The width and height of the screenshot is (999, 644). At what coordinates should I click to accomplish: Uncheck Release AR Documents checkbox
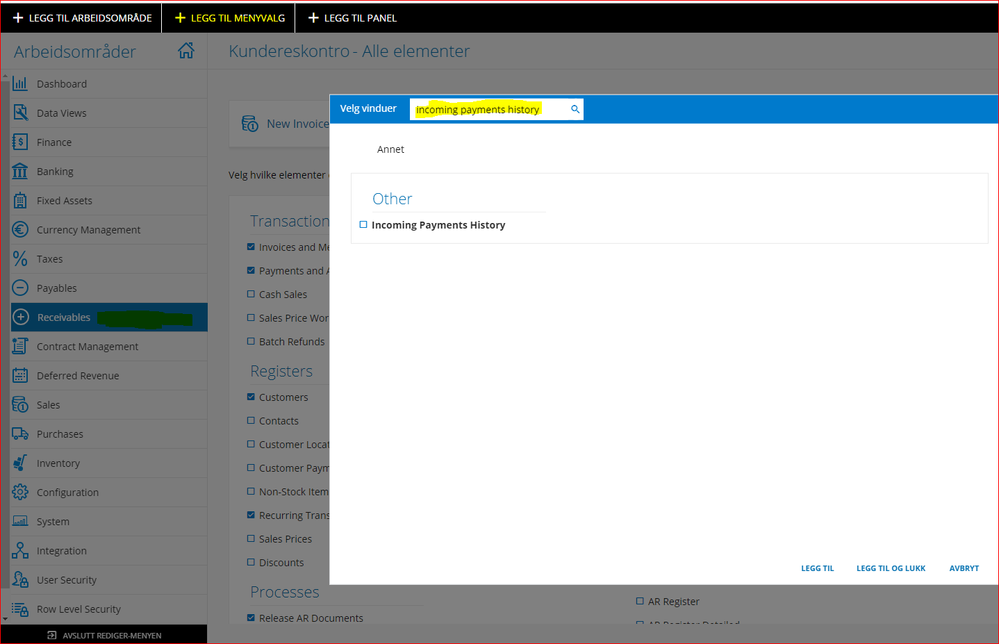click(251, 617)
